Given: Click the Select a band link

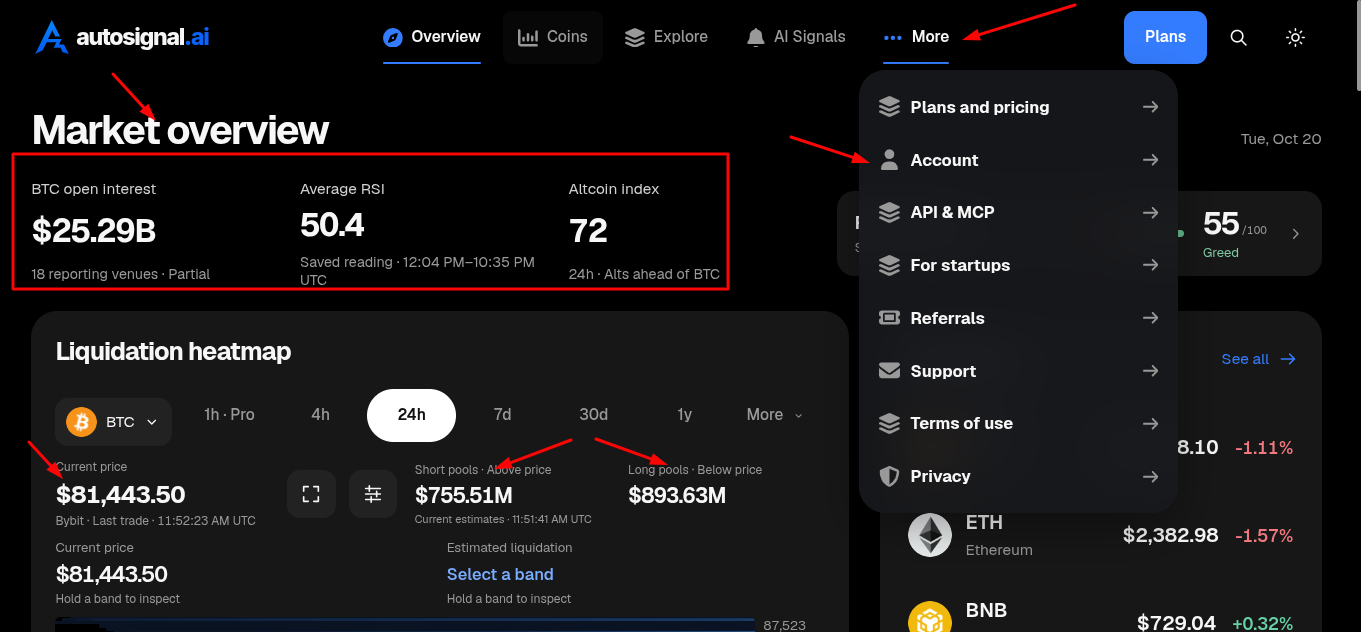Looking at the screenshot, I should [500, 574].
